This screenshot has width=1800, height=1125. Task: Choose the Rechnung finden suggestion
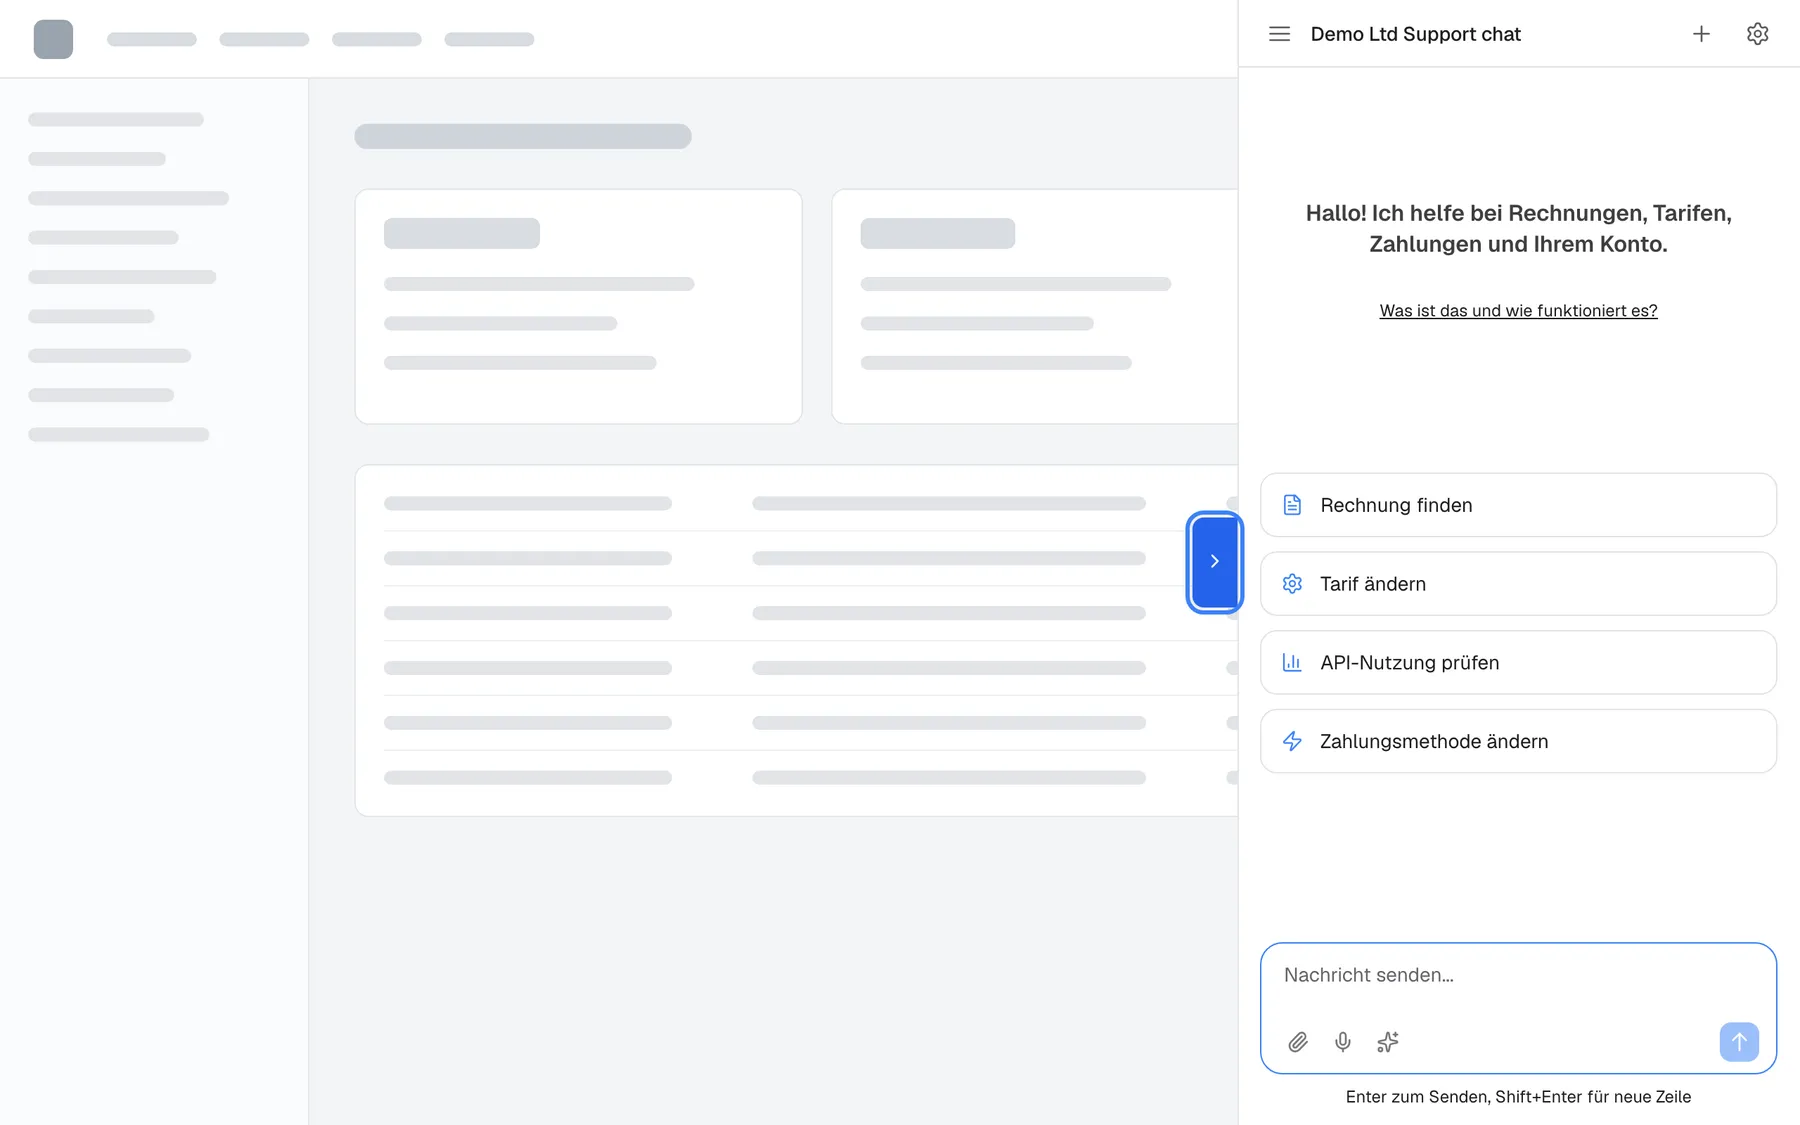click(1518, 505)
